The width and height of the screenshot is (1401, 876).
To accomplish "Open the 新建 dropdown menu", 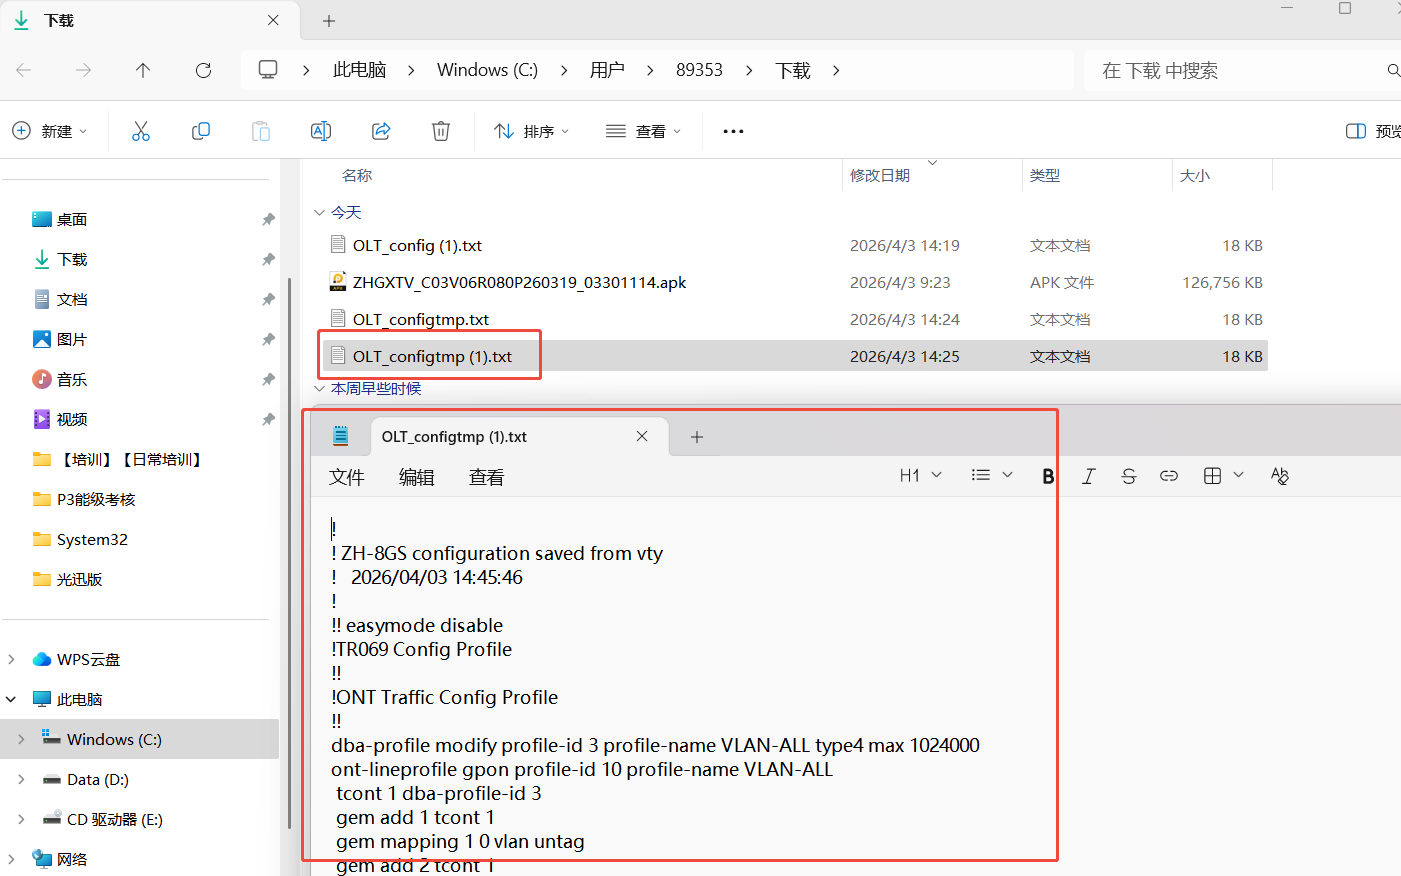I will click(51, 131).
